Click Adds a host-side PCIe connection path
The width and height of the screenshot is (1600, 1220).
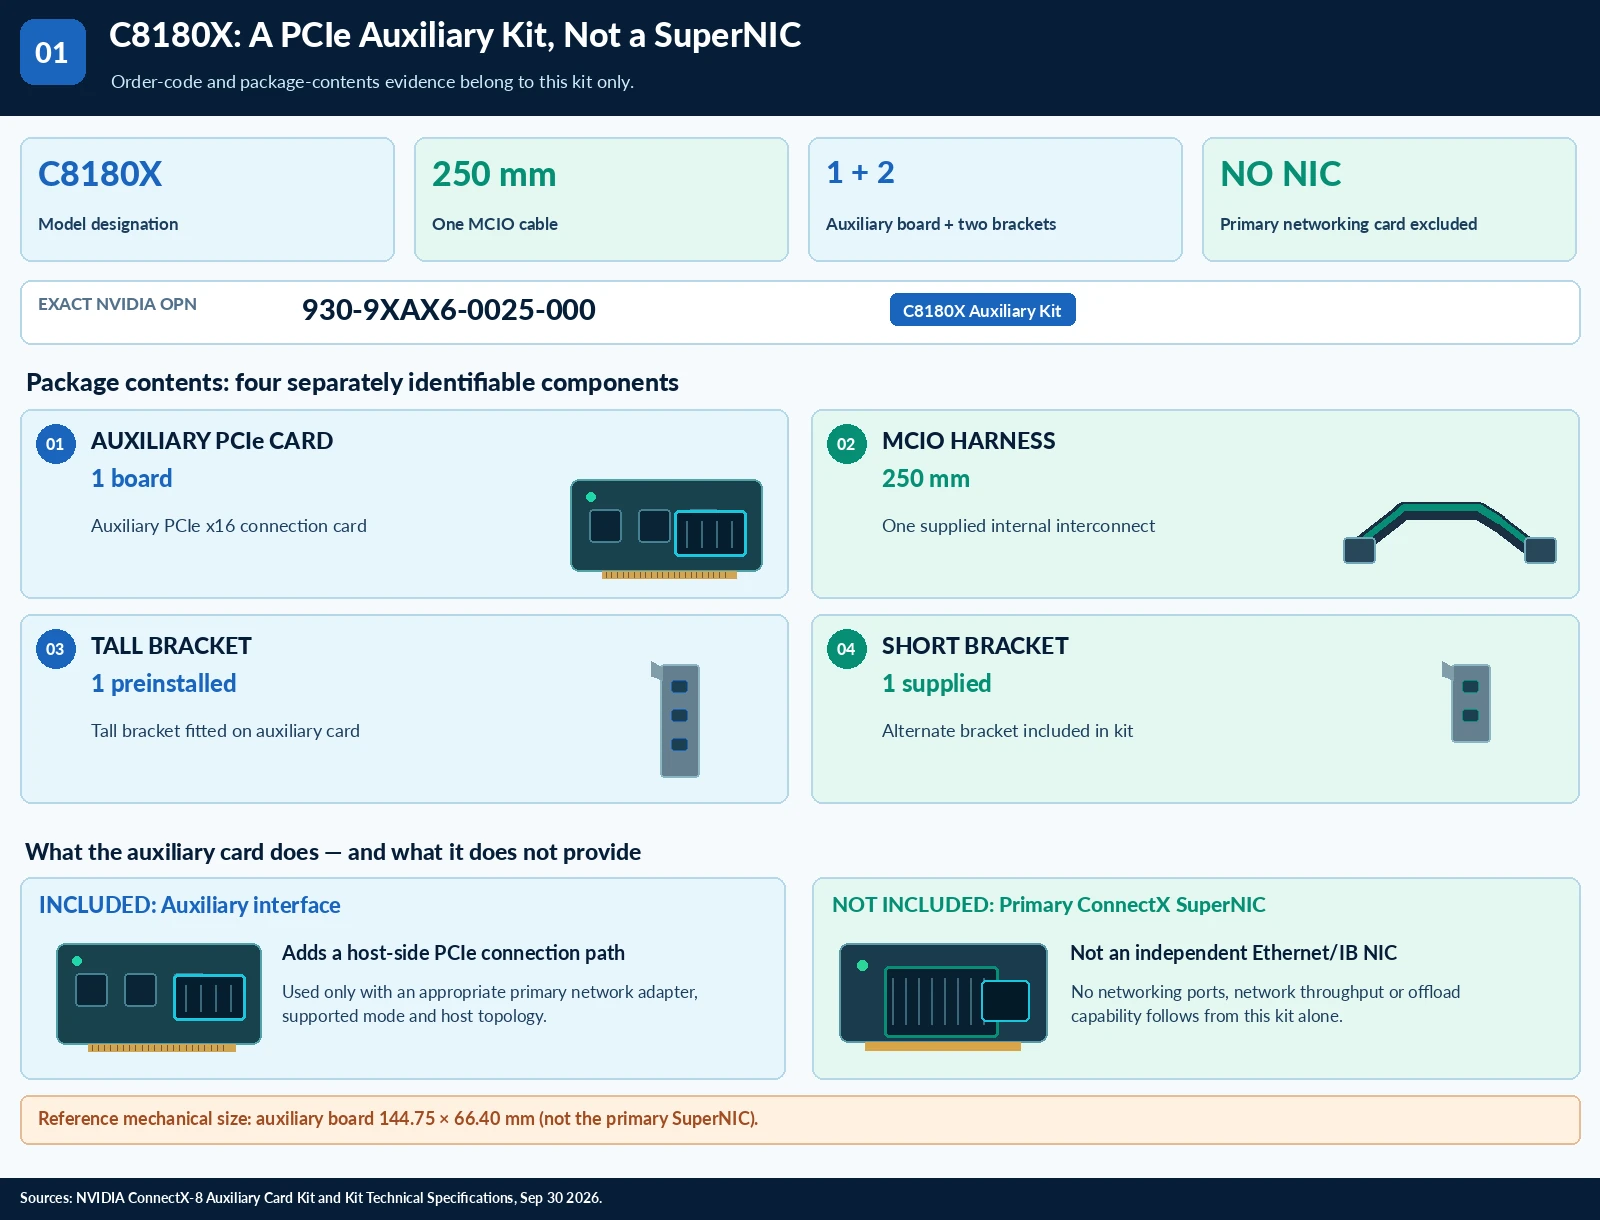tap(453, 953)
